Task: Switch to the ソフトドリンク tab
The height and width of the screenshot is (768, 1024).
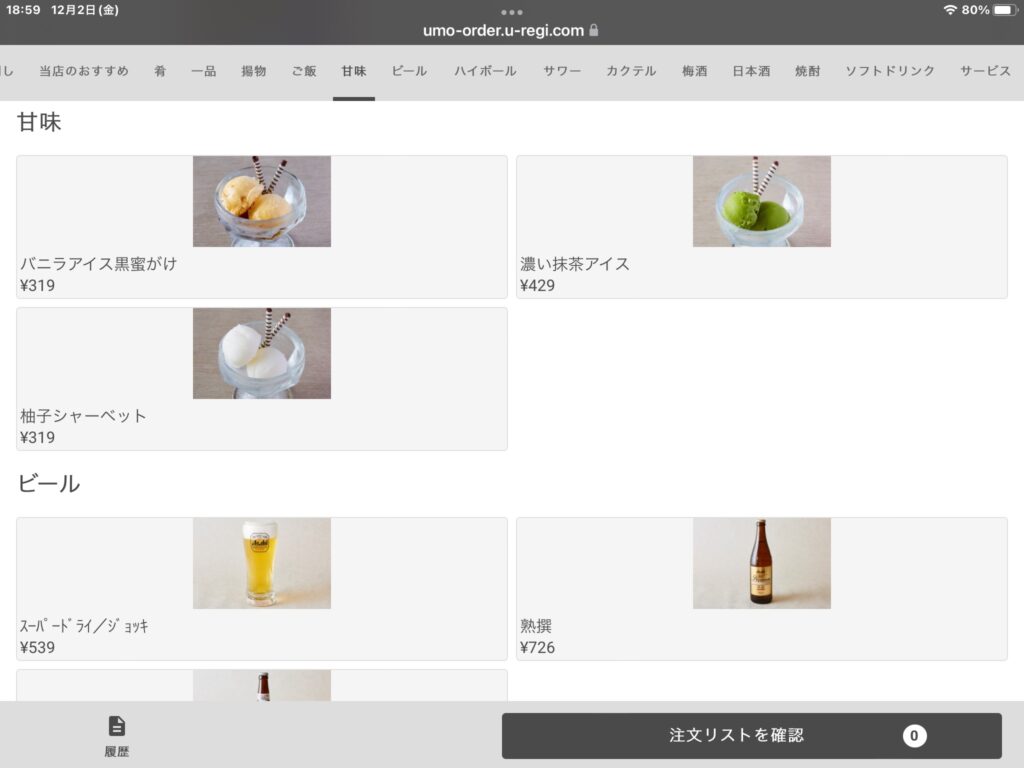Action: (x=890, y=71)
